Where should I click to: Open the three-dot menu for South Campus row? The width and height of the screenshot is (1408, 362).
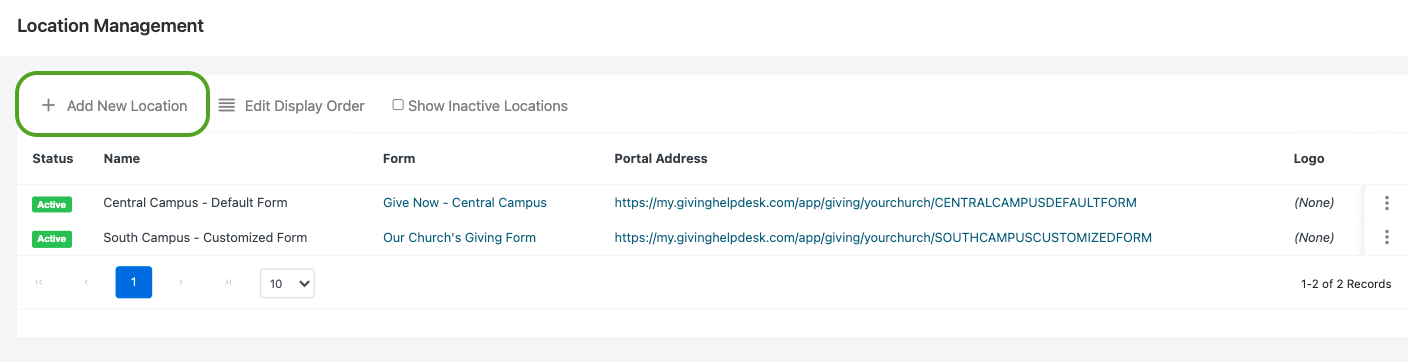pos(1386,238)
